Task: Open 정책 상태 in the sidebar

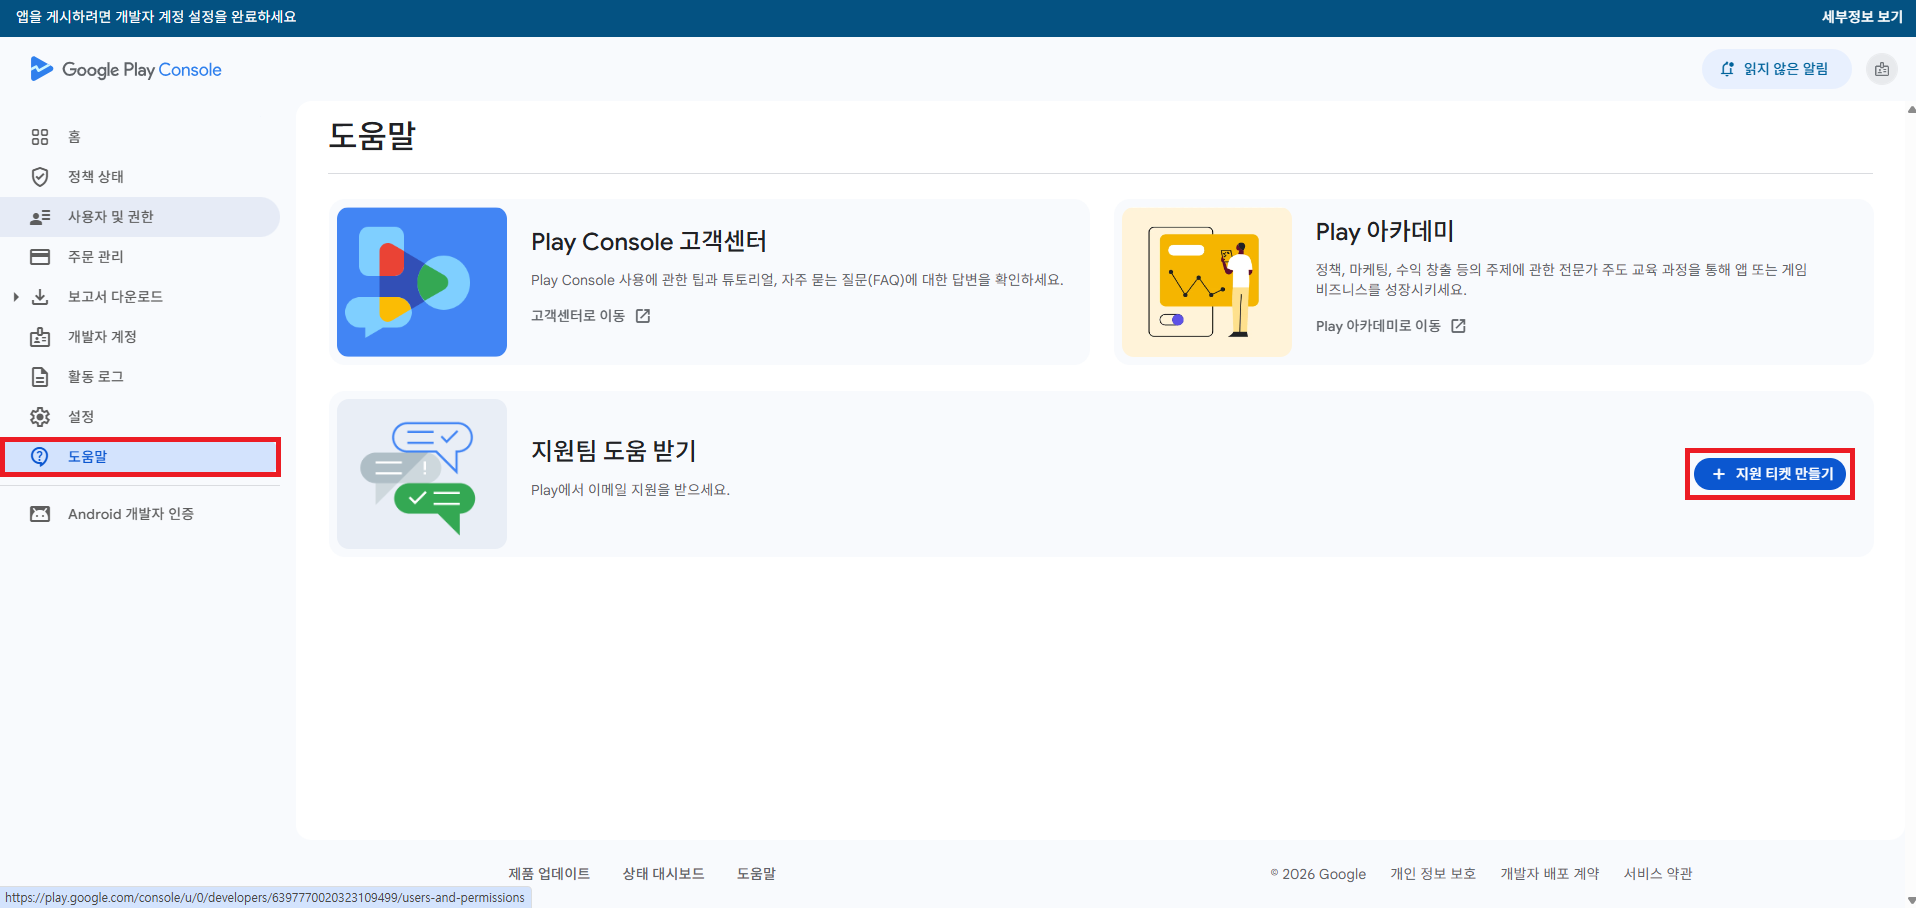Action: pos(140,177)
